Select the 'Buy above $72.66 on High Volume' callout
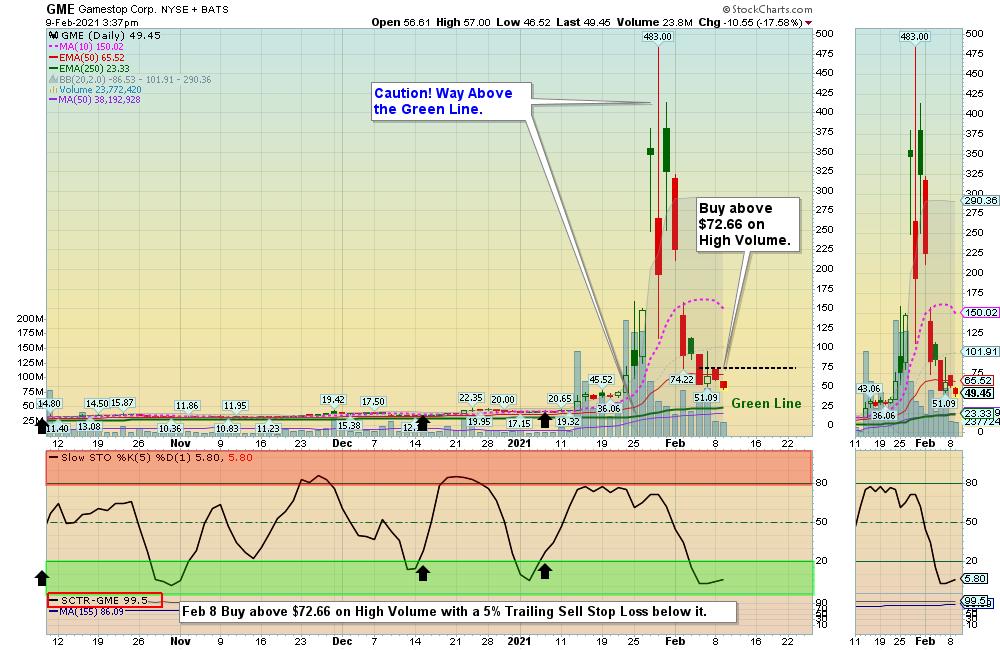The width and height of the screenshot is (1000, 650). click(x=746, y=224)
